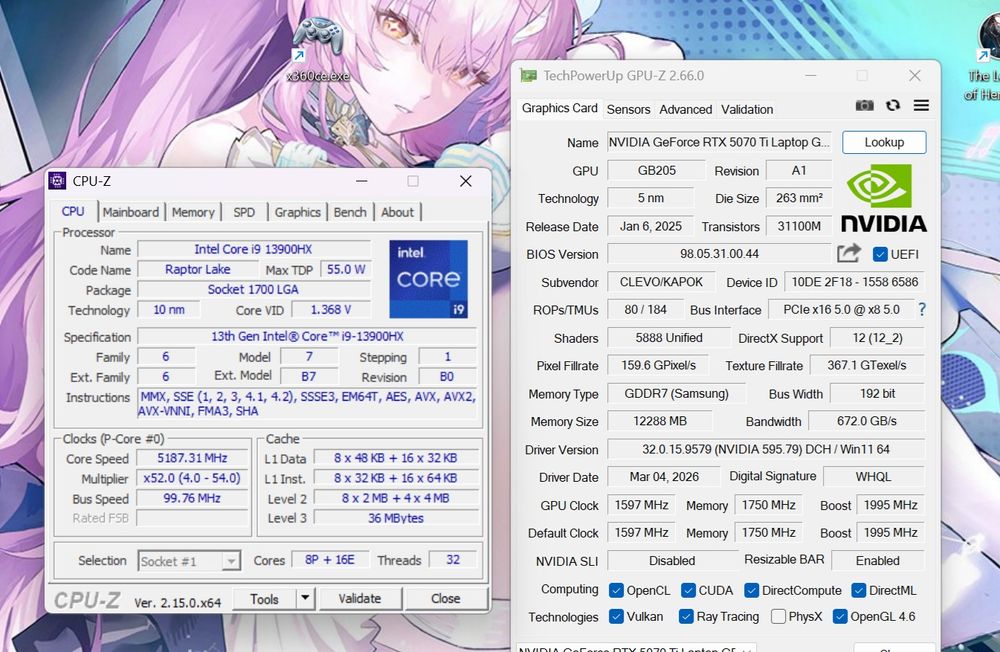
Task: Click the Validate button in CPU-Z
Action: pos(360,598)
